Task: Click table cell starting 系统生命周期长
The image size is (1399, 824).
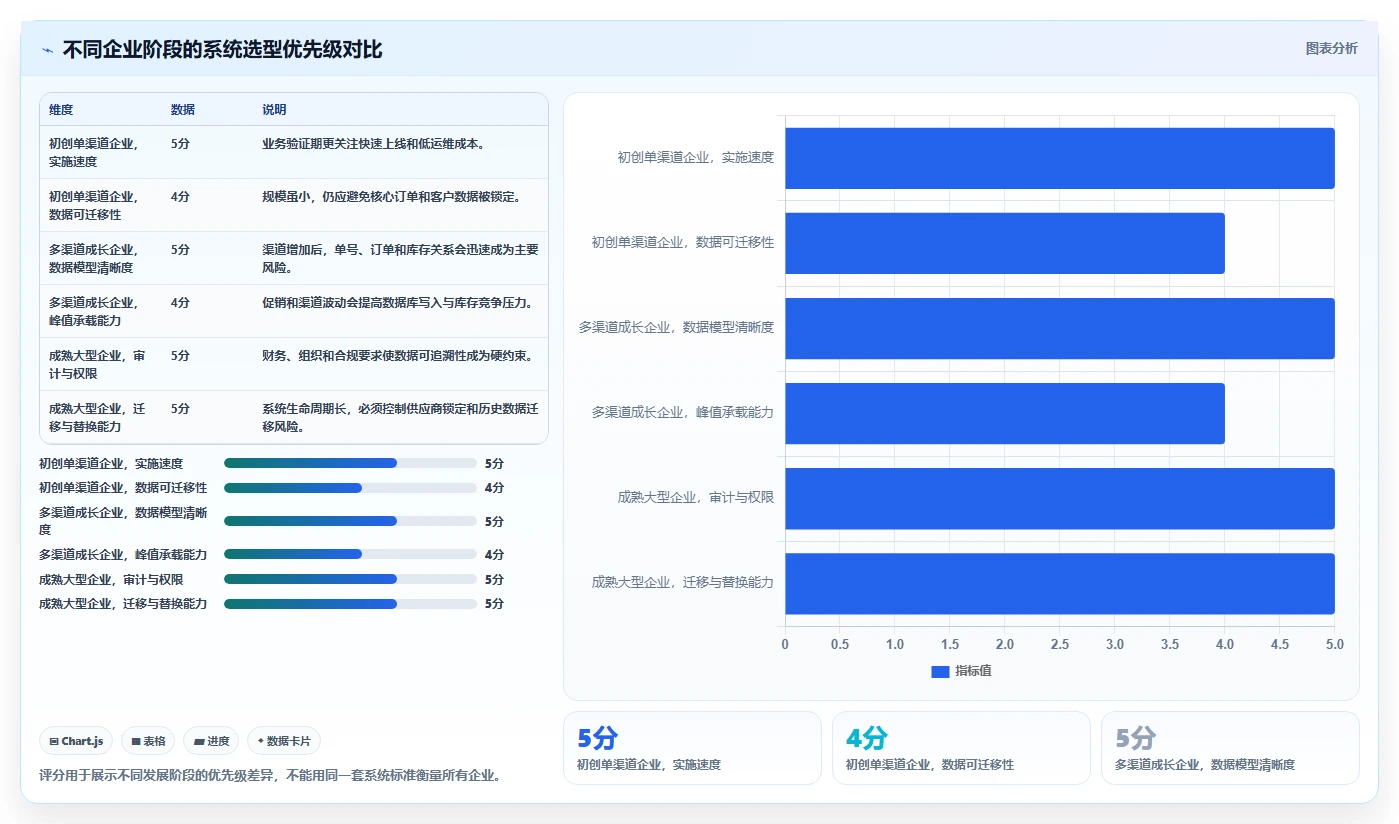Action: pyautogui.click(x=400, y=417)
